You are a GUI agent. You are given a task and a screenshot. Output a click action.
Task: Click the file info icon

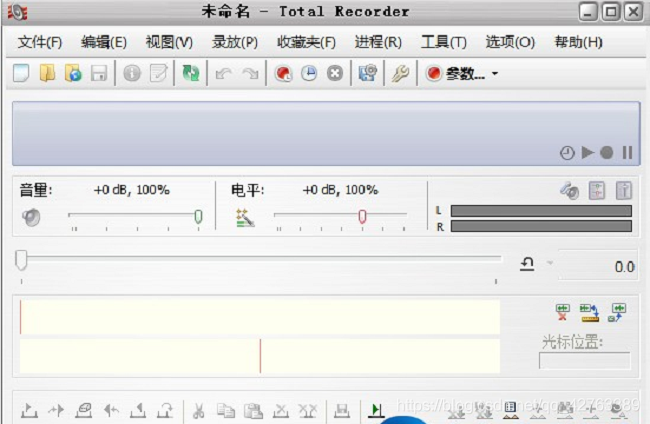click(132, 73)
